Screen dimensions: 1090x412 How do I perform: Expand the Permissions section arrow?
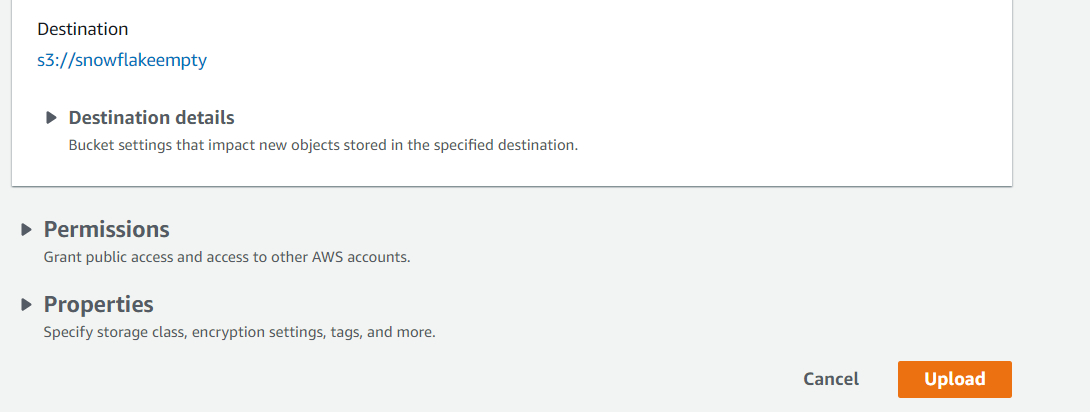tap(27, 230)
